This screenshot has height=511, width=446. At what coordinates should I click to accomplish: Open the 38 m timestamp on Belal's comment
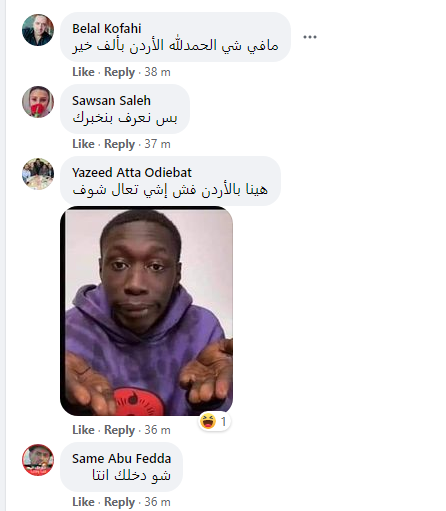[x=157, y=72]
